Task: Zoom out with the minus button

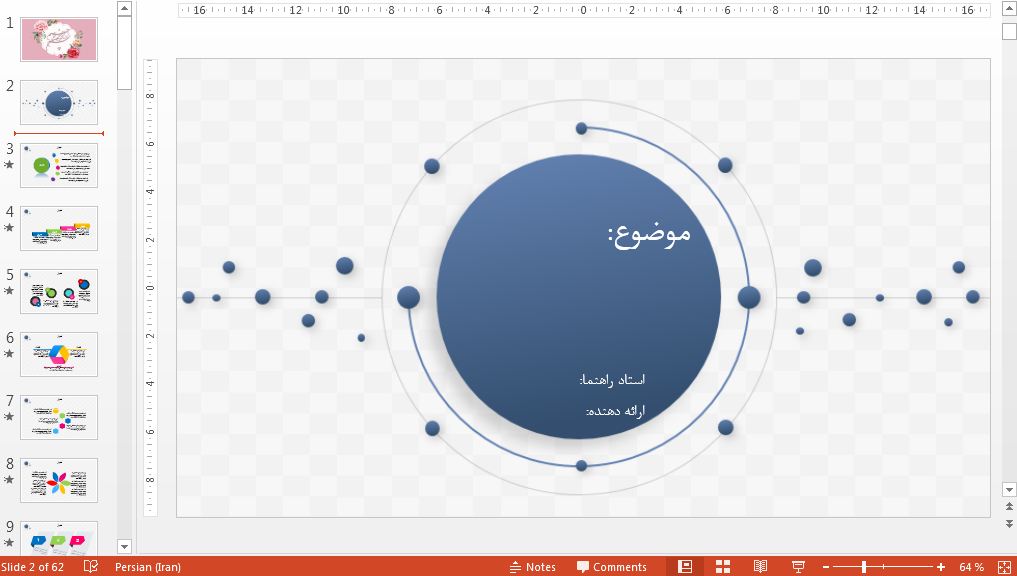Action: 826,566
